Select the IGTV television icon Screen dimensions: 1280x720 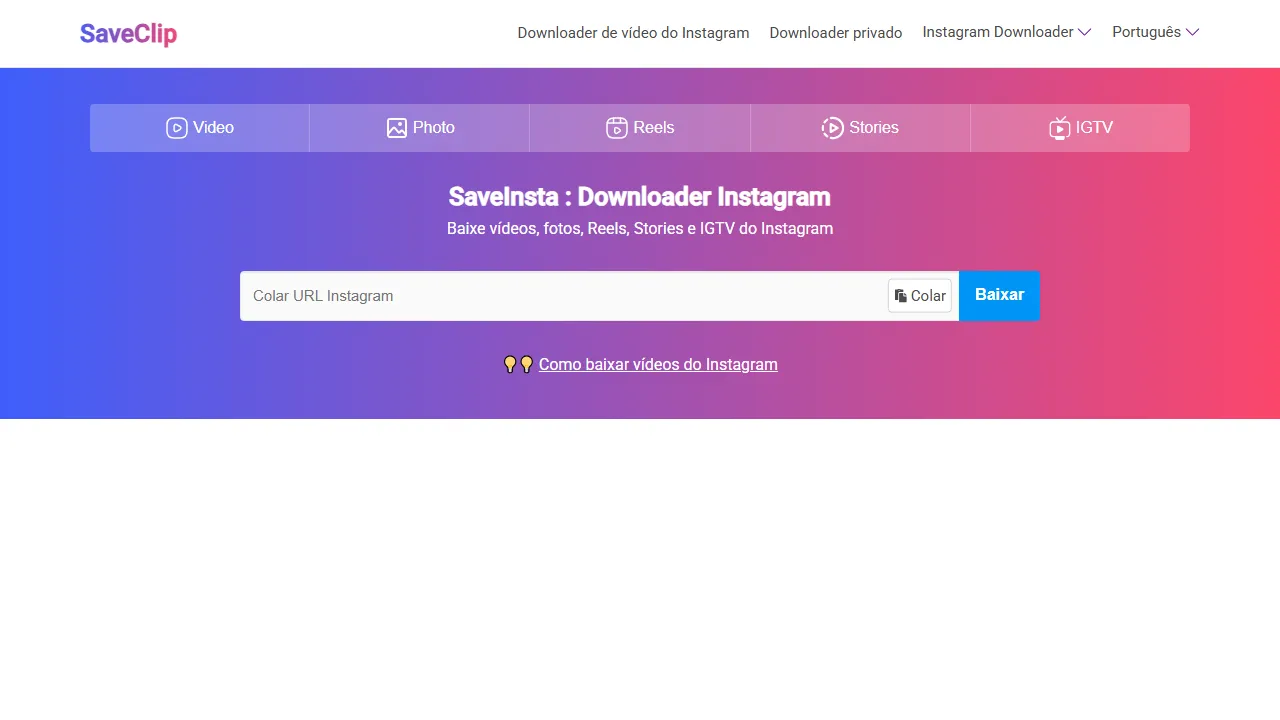tap(1059, 128)
